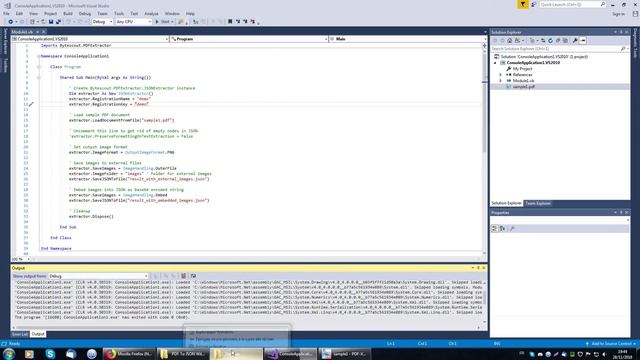Open the Build menu
This screenshot has width=640, height=360.
(68, 13)
